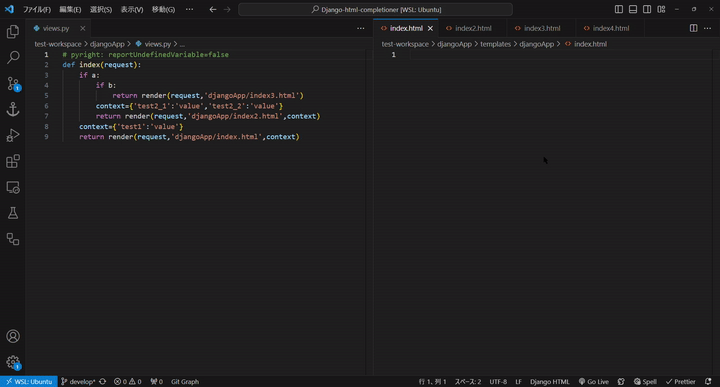The width and height of the screenshot is (720, 387).
Task: Change language mode Django HTML
Action: tap(550, 381)
